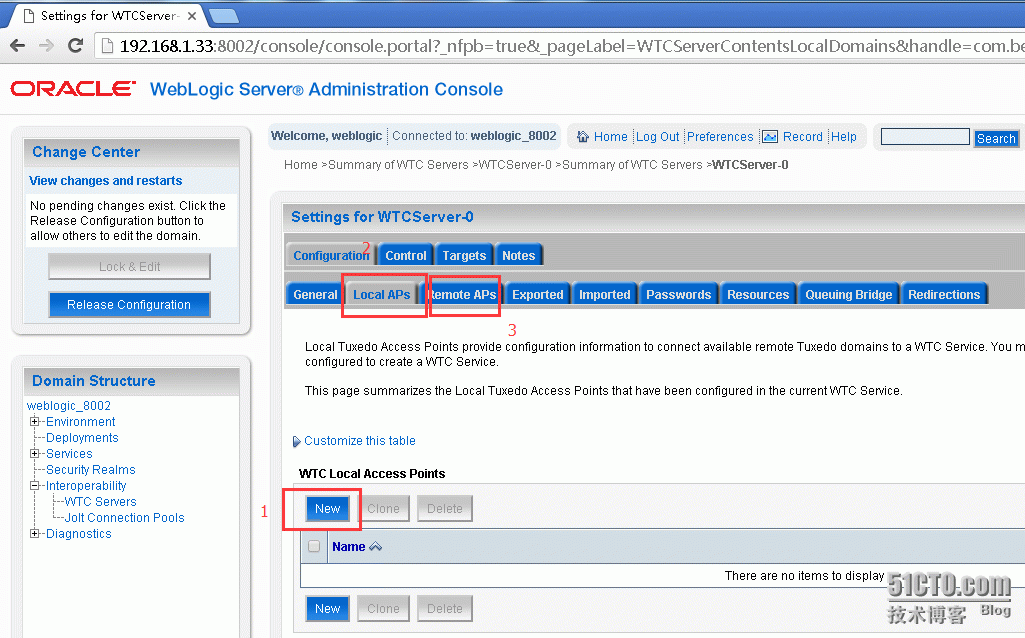Open the Resources sub-tab
Viewport: 1025px width, 638px height.
758,295
